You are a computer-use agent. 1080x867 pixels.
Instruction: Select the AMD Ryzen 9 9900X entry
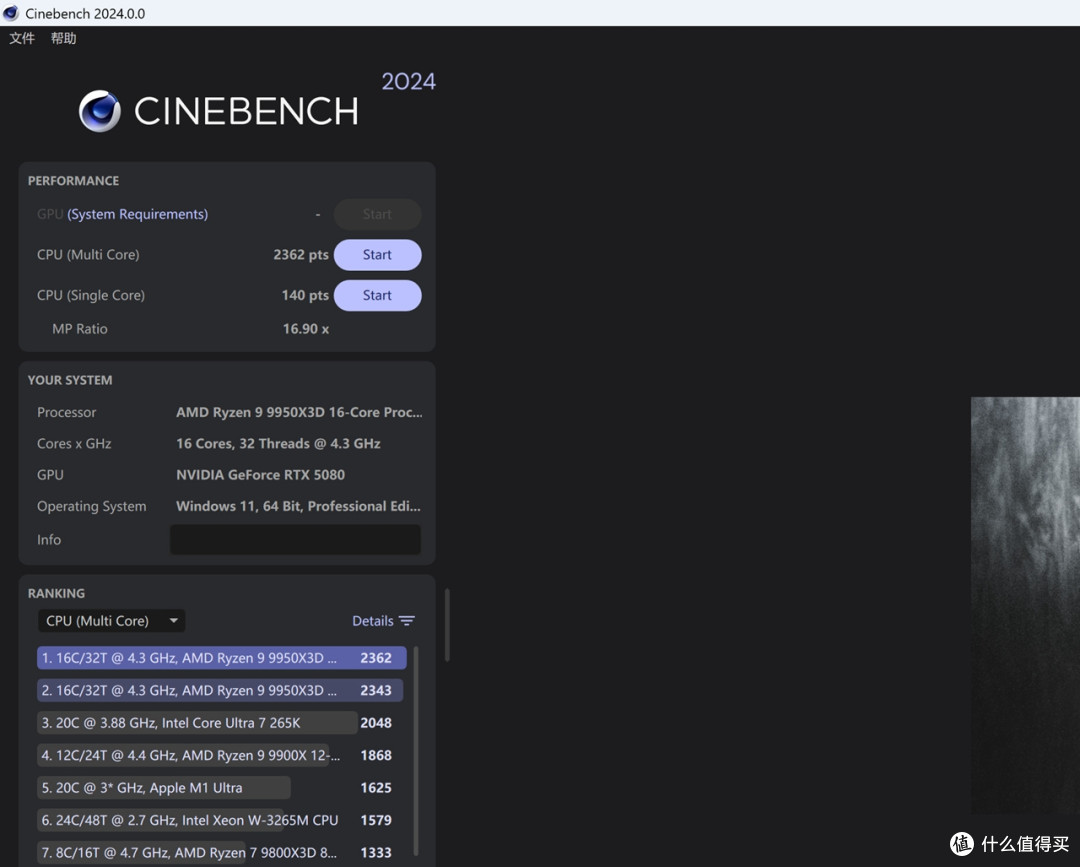pos(216,755)
